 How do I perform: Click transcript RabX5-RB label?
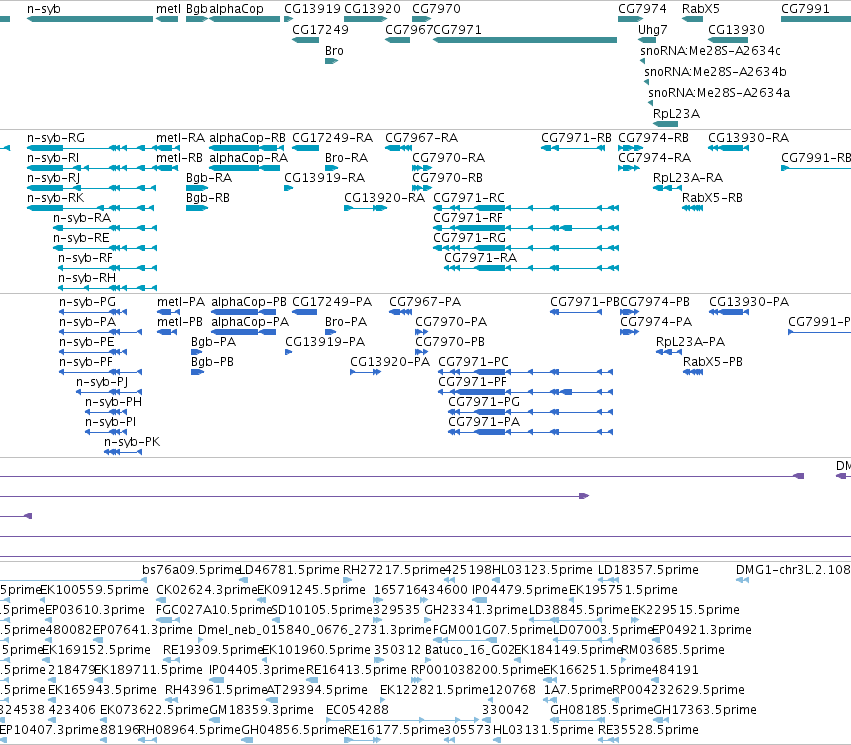point(713,198)
